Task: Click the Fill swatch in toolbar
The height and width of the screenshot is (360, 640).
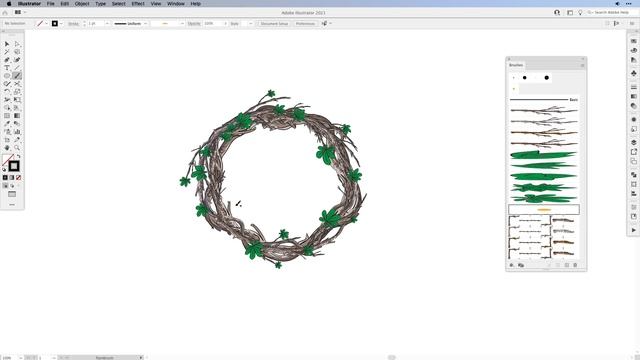Action: (7, 160)
